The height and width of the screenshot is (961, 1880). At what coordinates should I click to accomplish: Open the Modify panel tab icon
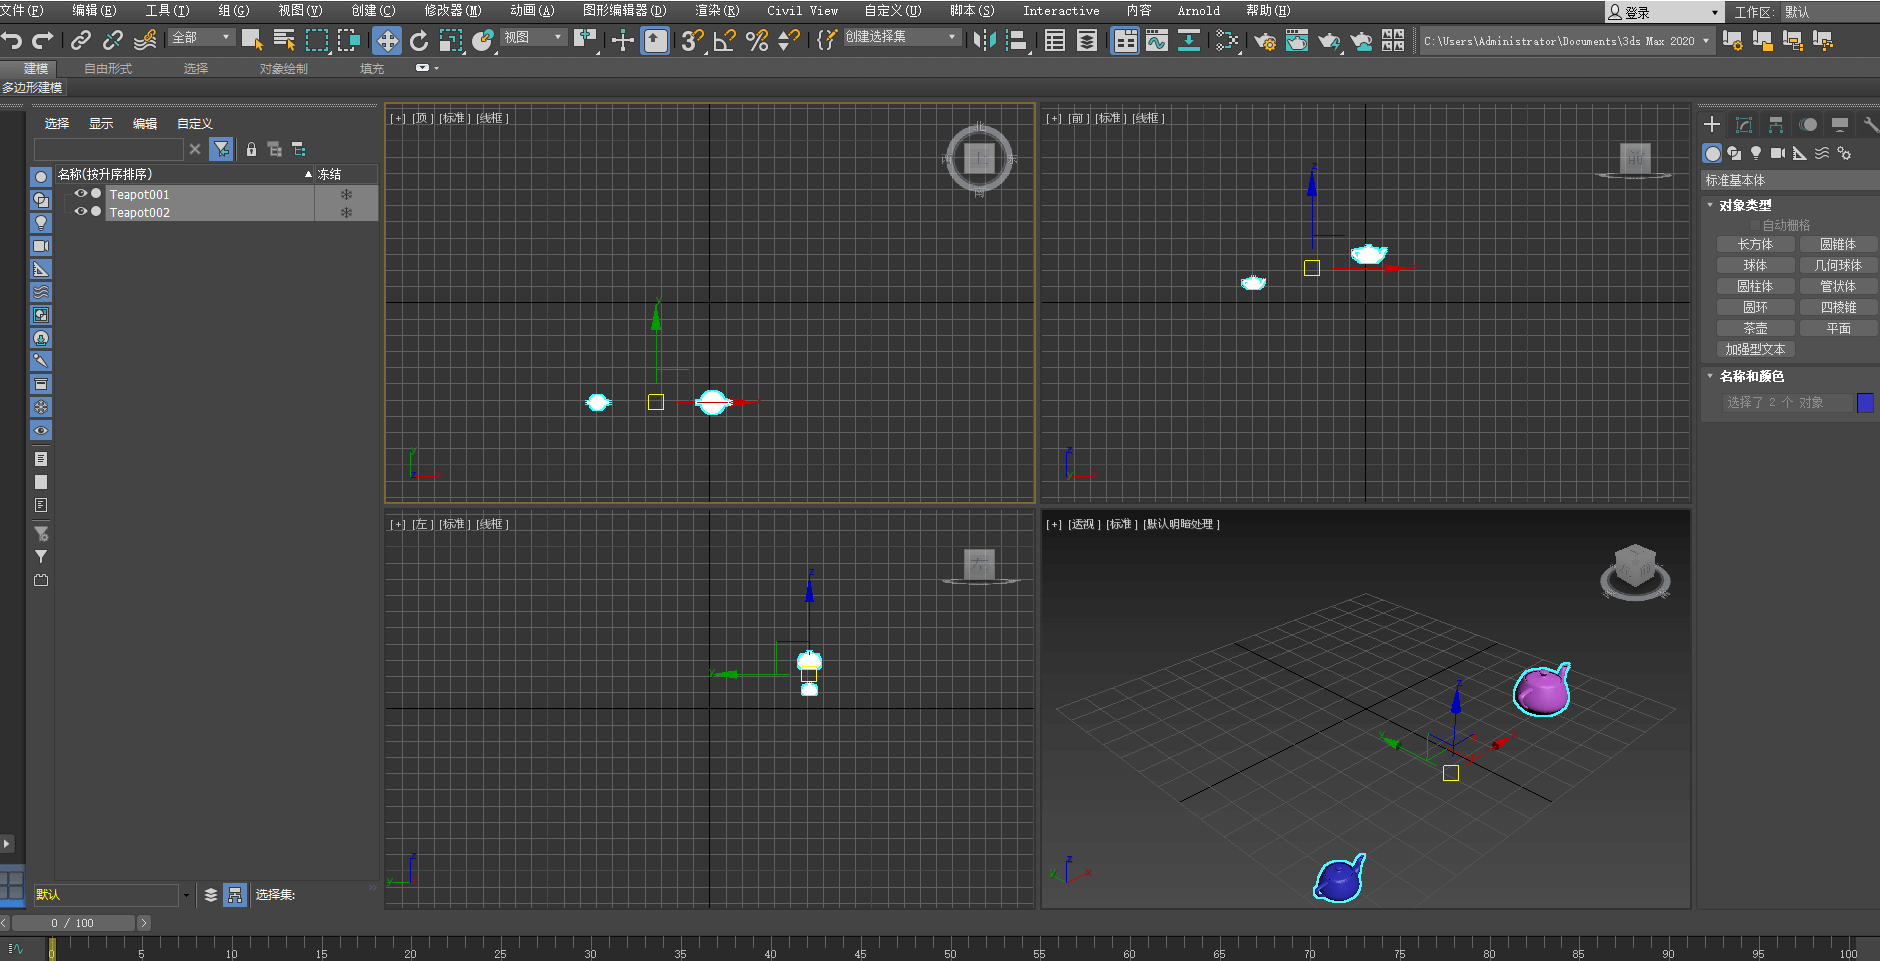tap(1744, 124)
